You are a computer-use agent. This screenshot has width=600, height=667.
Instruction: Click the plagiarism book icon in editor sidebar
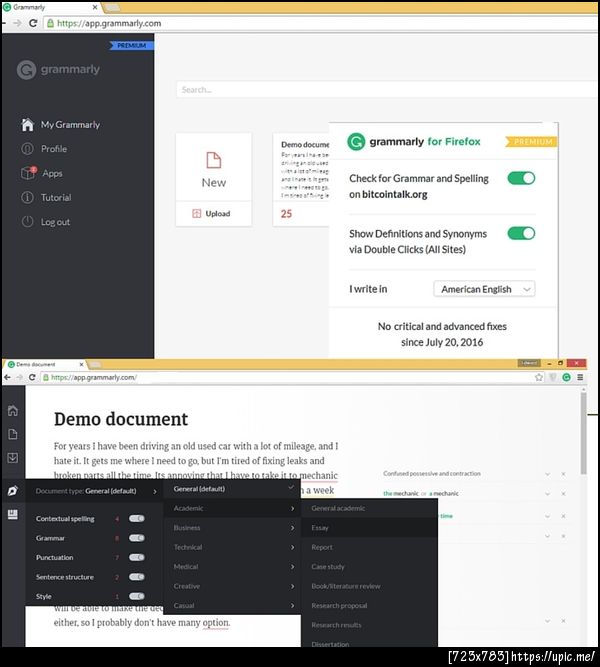tap(13, 514)
